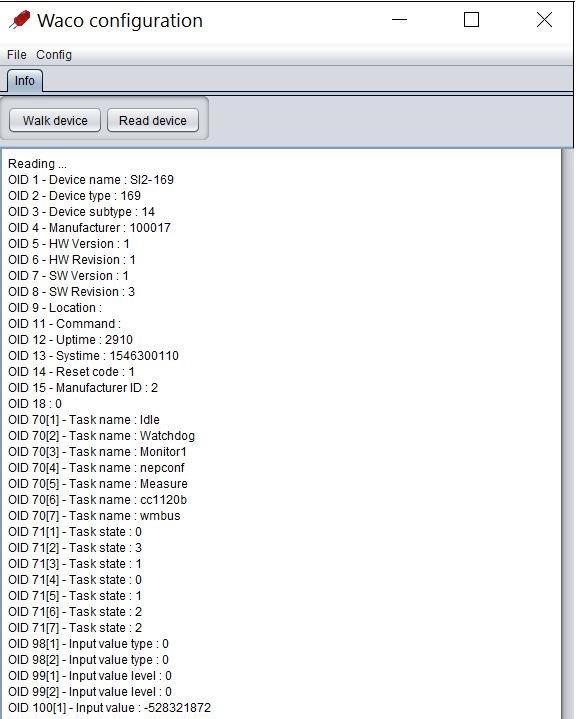Select line 'OID 7 - SW Version : 1'
The image size is (577, 719).
68,276
